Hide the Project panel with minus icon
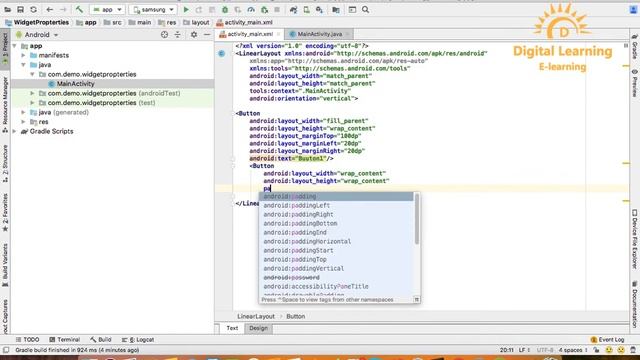640x360 pixels. pyautogui.click(x=207, y=35)
